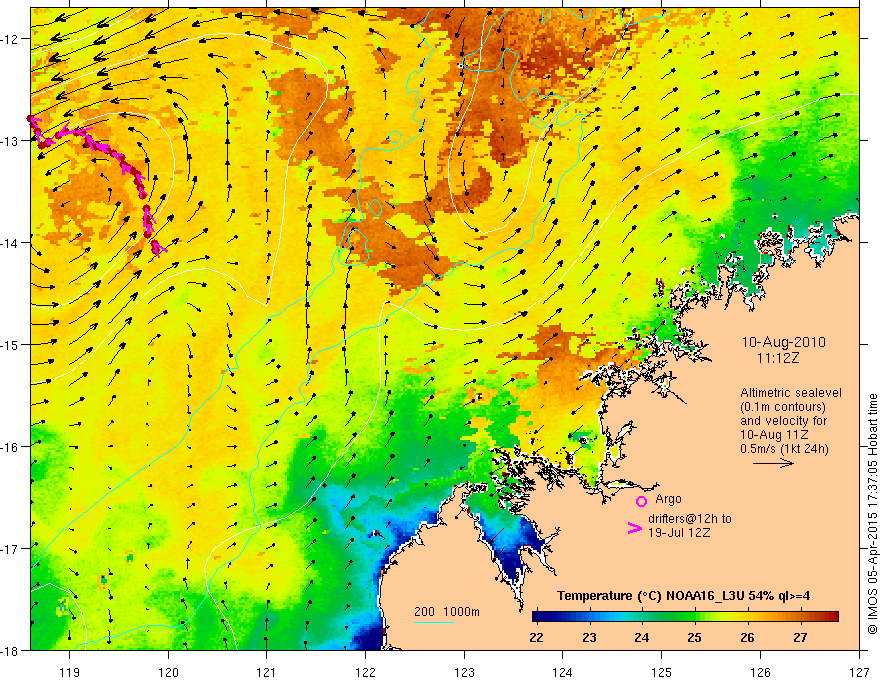Click the 'Temperature (°C) NOAA16_L3U 54% ql>=4' title
Viewport: 880px width, 680px height.
click(x=683, y=596)
